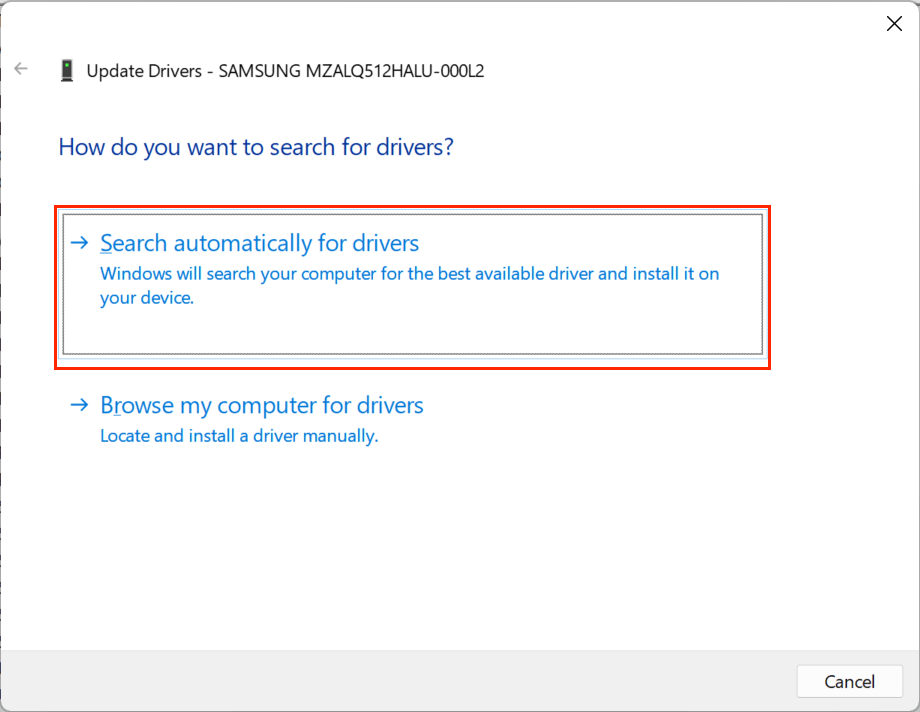
Task: Choose Browse my computer for drivers
Action: (262, 405)
